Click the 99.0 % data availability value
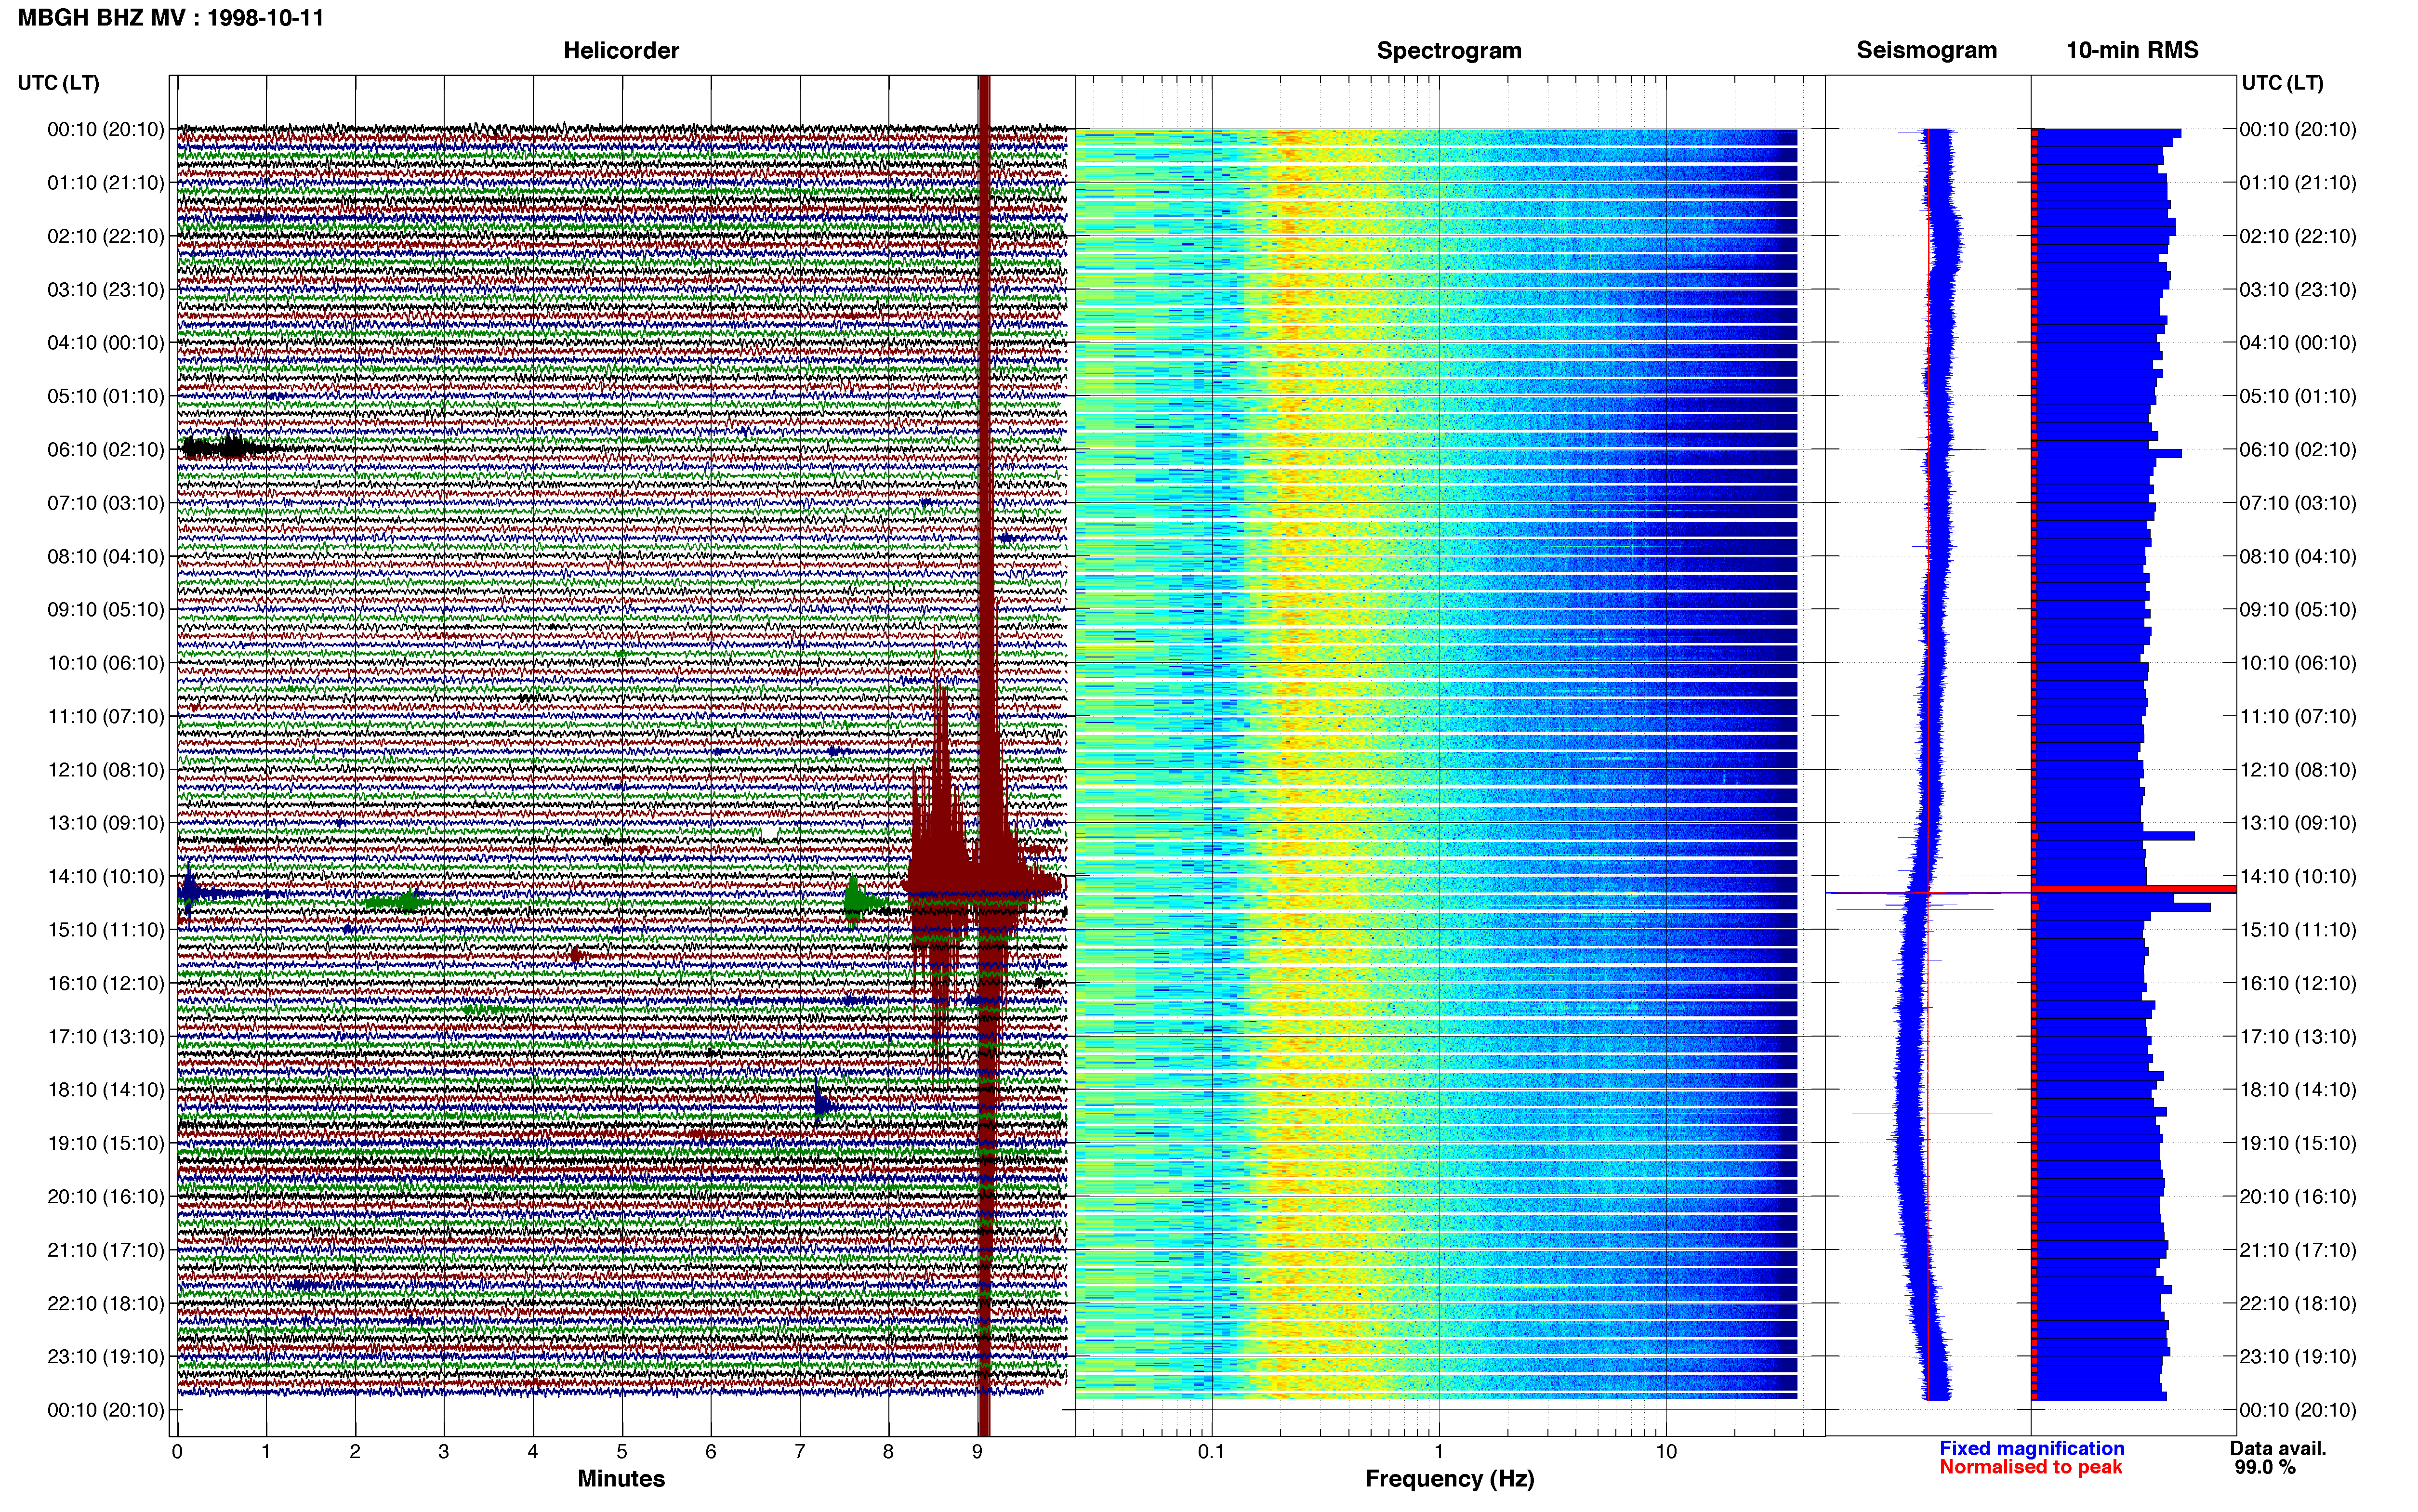This screenshot has width=2418, height=1512. point(2265,1467)
